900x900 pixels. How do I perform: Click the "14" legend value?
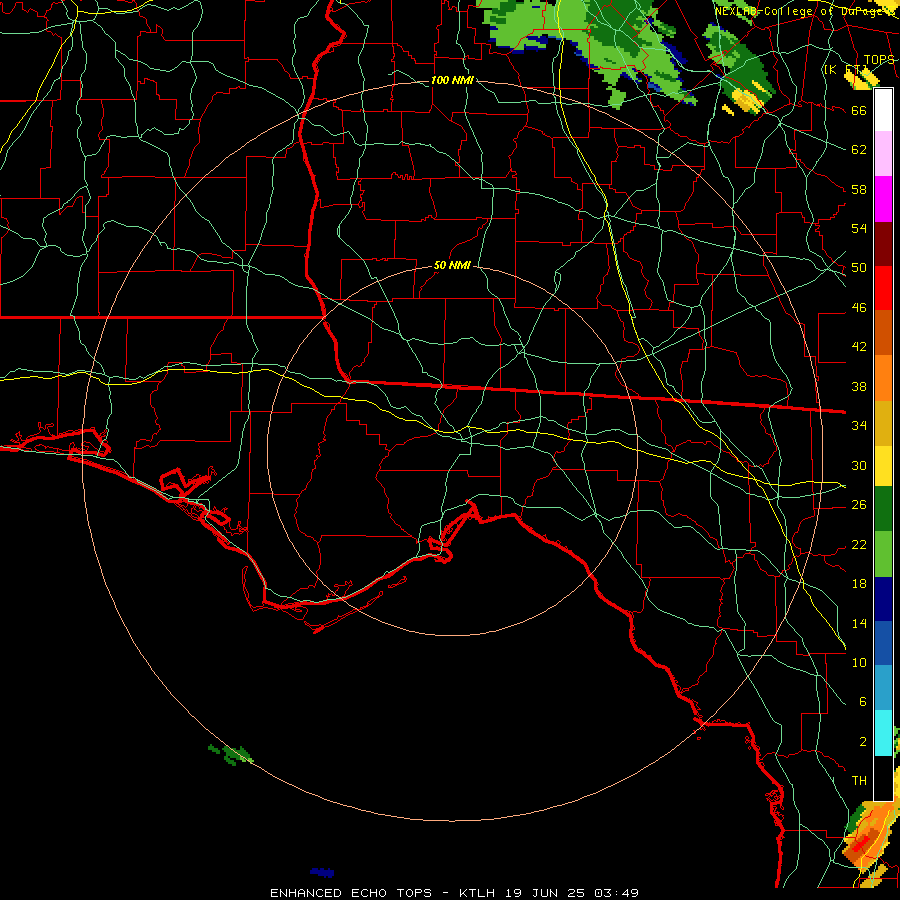point(859,623)
